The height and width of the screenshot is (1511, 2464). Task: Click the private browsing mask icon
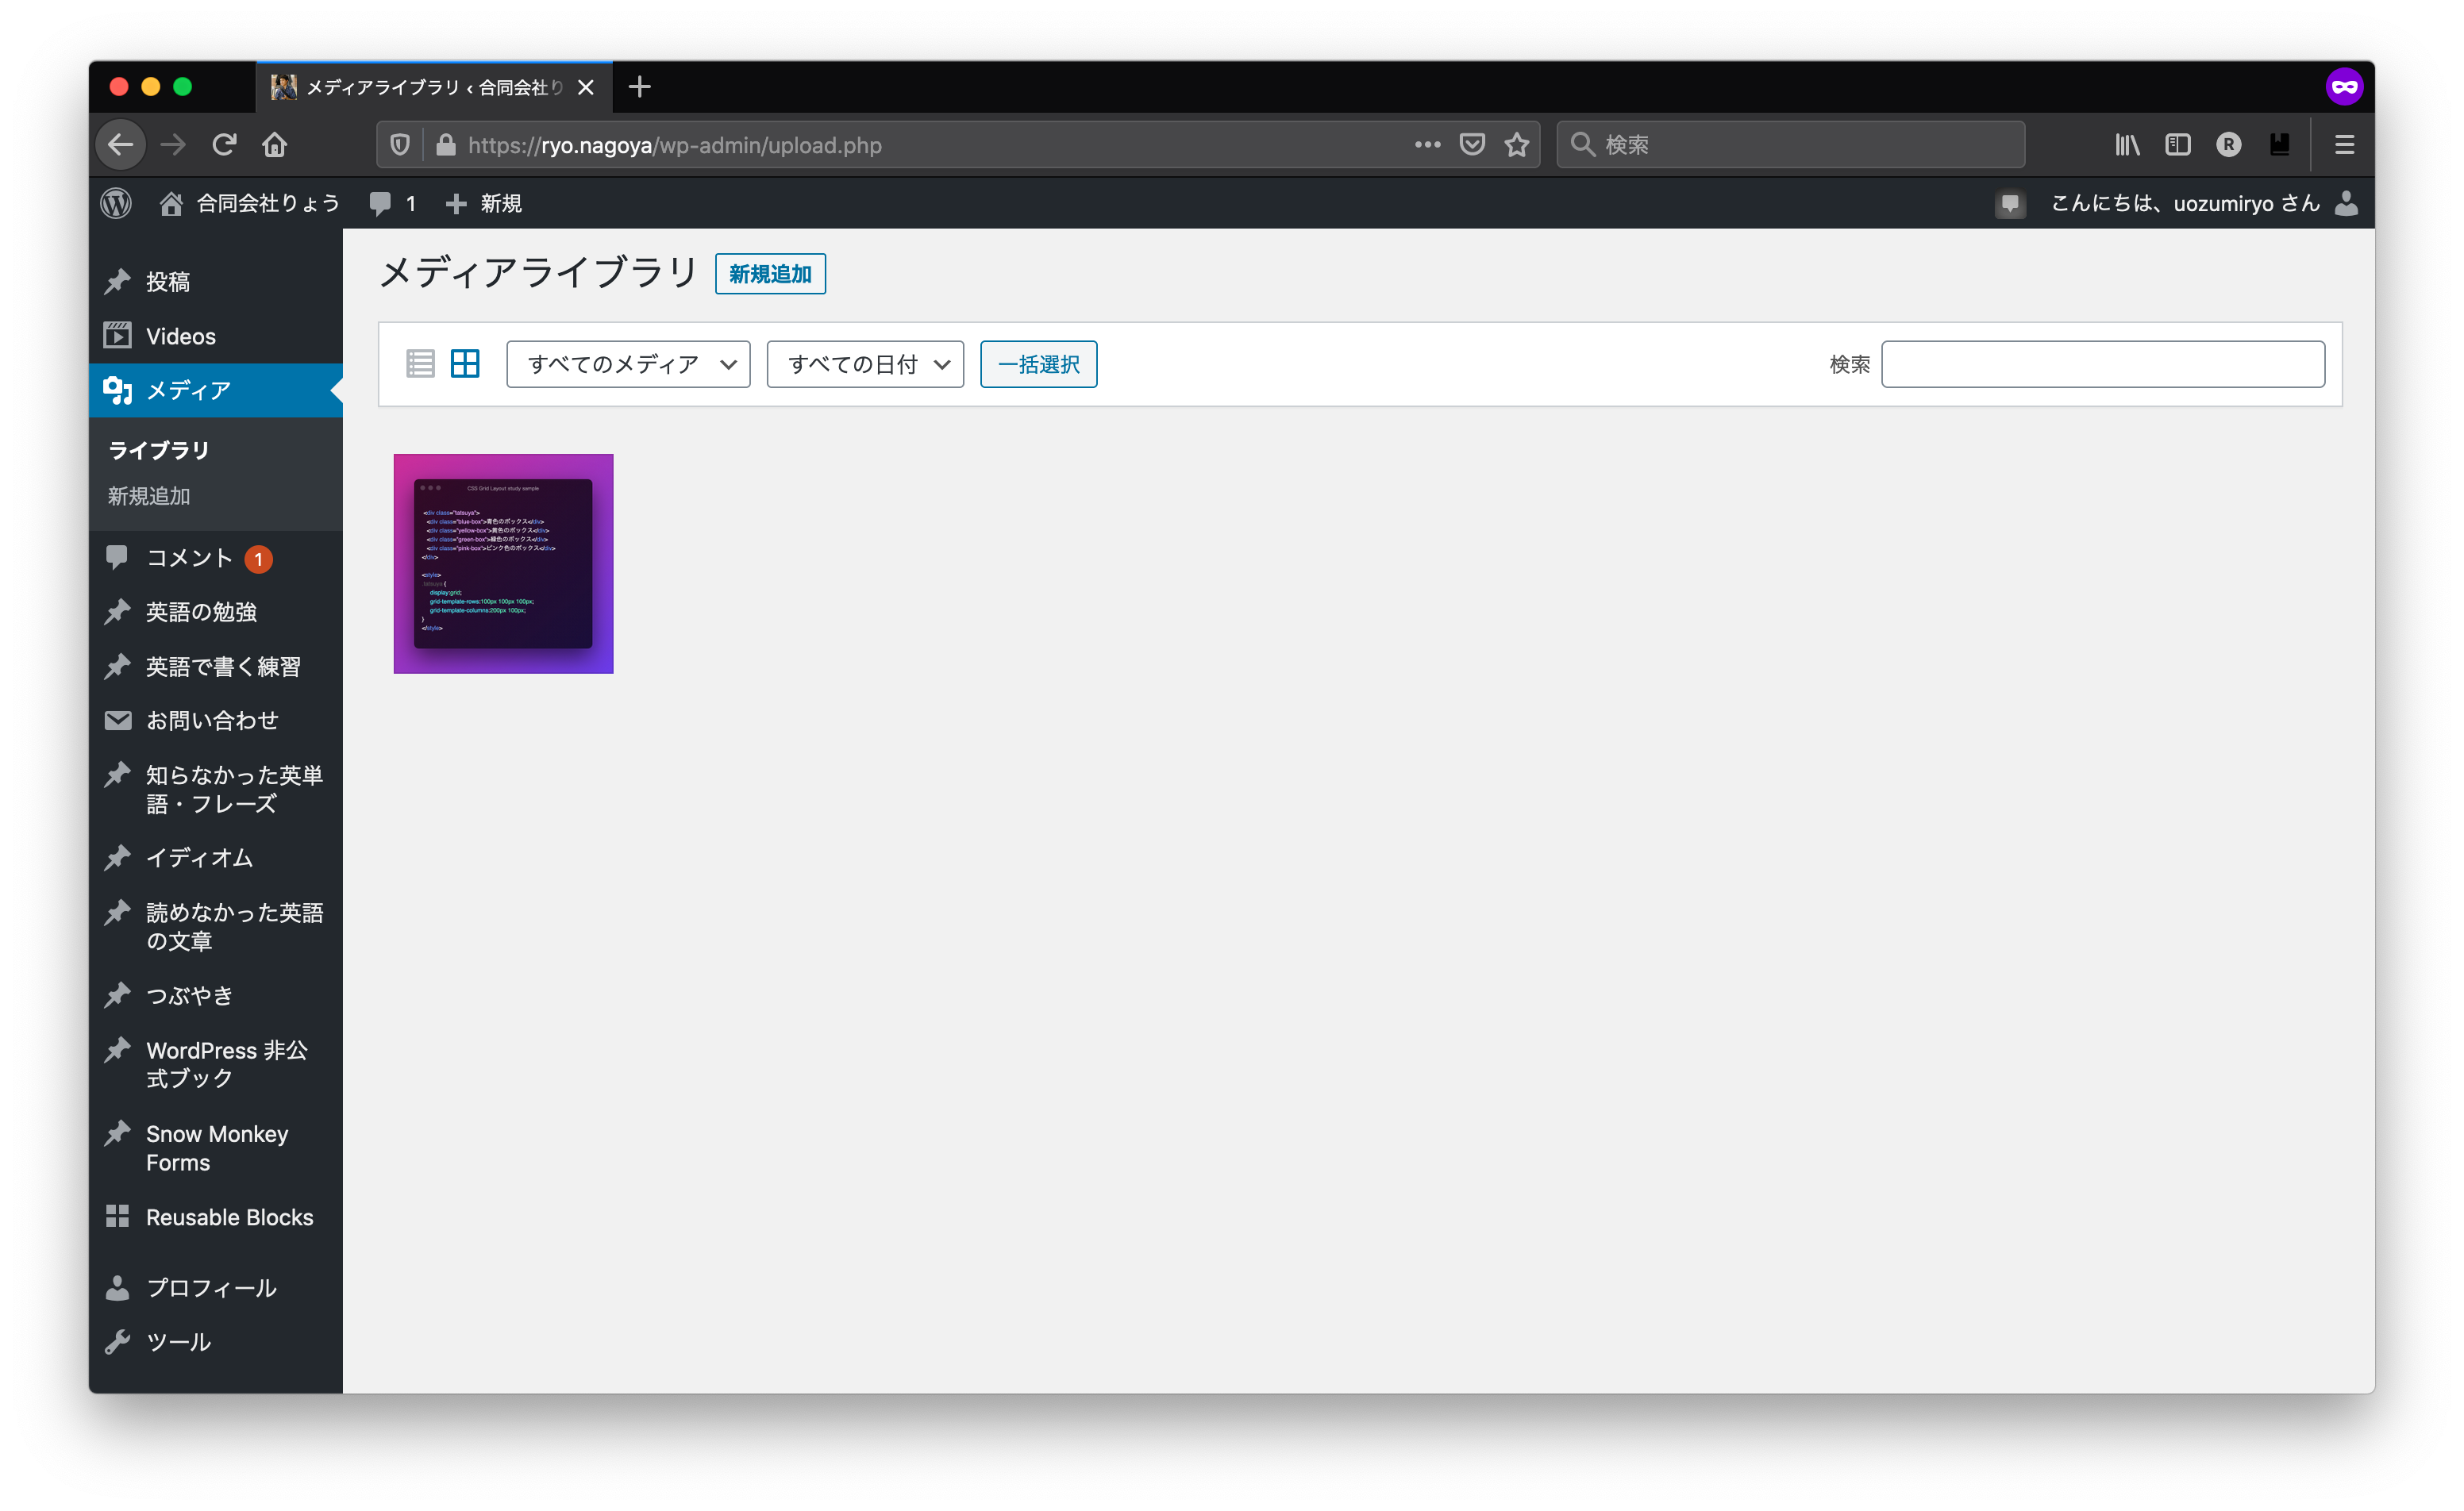tap(2344, 87)
